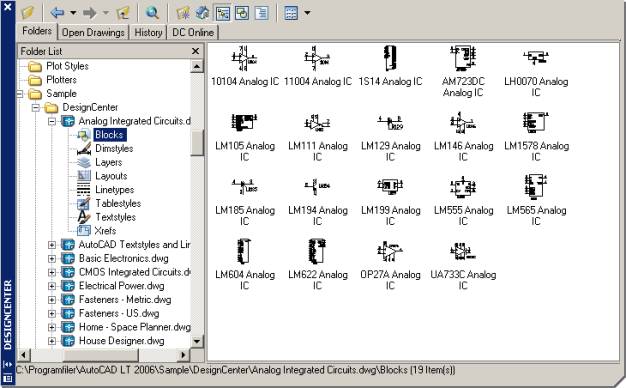
Task: Go back with the Back arrow button
Action: [57, 13]
